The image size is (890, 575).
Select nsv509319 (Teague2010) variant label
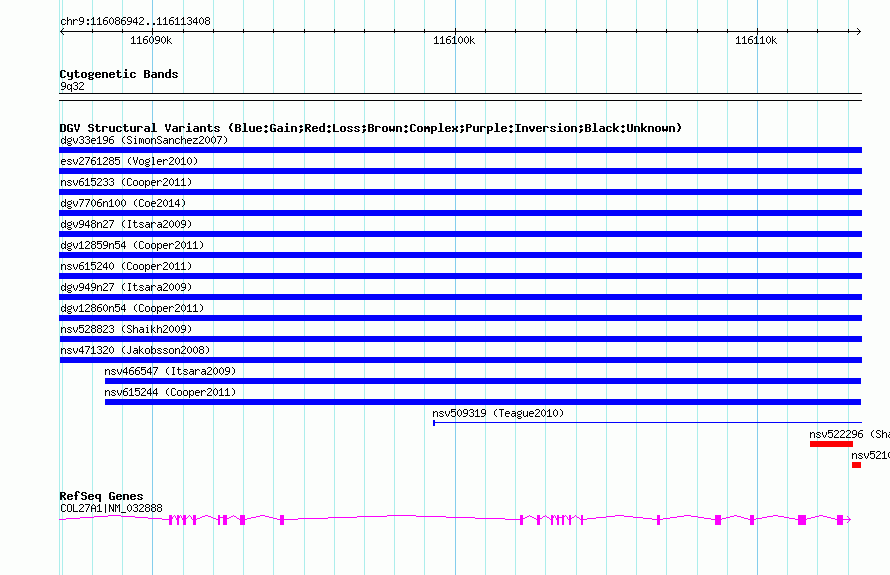click(x=498, y=413)
